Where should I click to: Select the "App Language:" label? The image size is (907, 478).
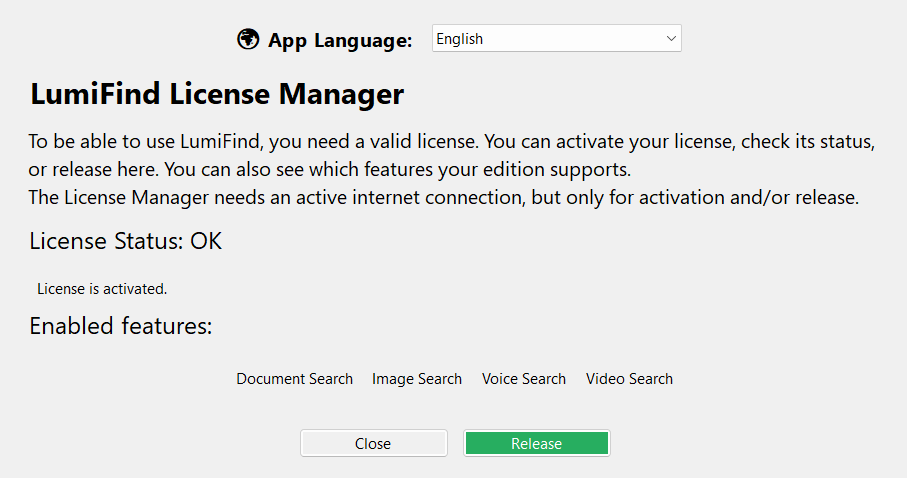point(340,41)
